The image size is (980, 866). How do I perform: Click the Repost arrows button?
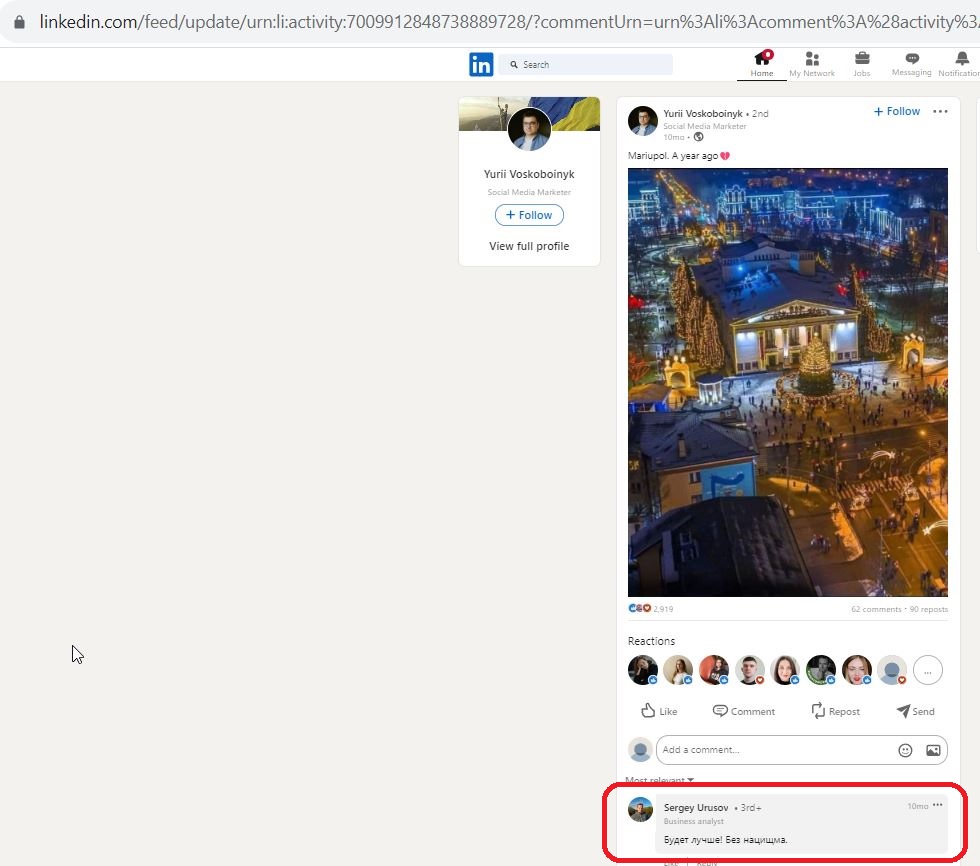pyautogui.click(x=835, y=711)
